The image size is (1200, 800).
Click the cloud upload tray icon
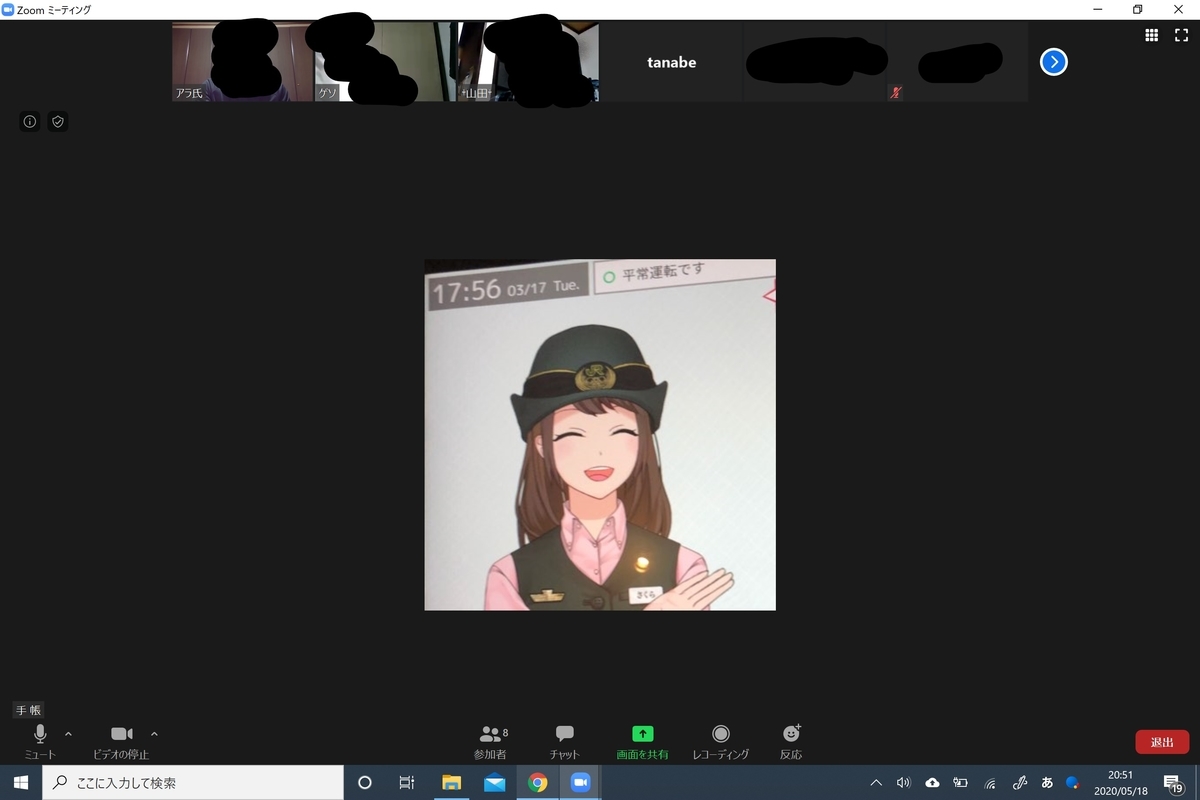click(932, 783)
